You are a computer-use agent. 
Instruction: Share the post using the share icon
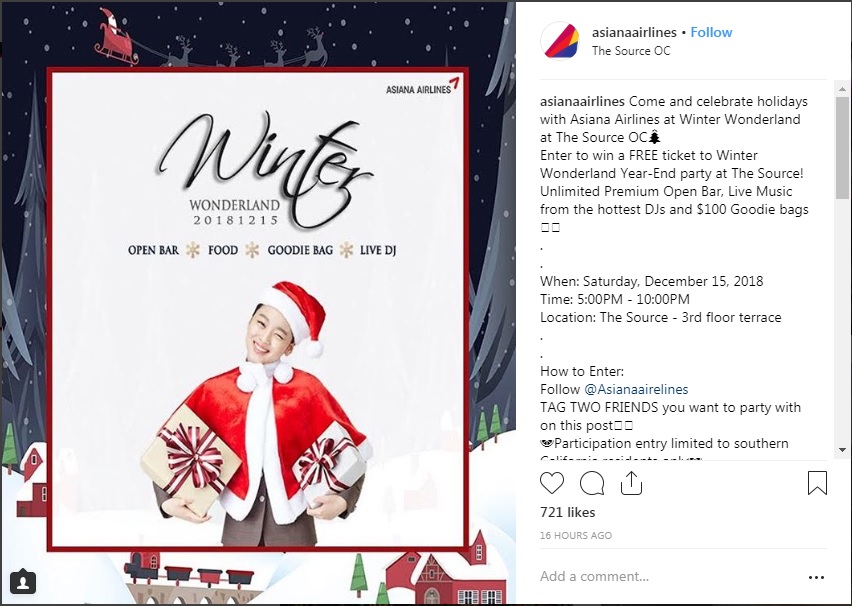click(x=631, y=483)
